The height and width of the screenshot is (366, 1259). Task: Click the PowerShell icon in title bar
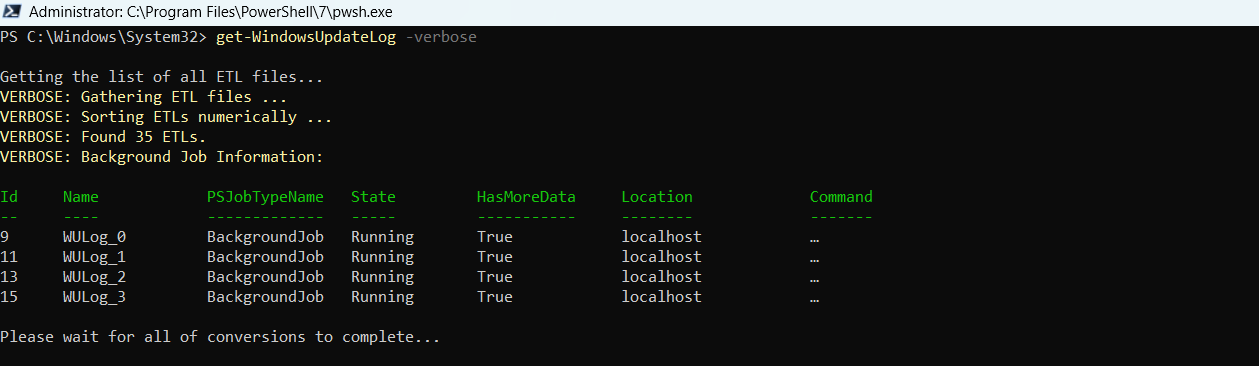(11, 12)
